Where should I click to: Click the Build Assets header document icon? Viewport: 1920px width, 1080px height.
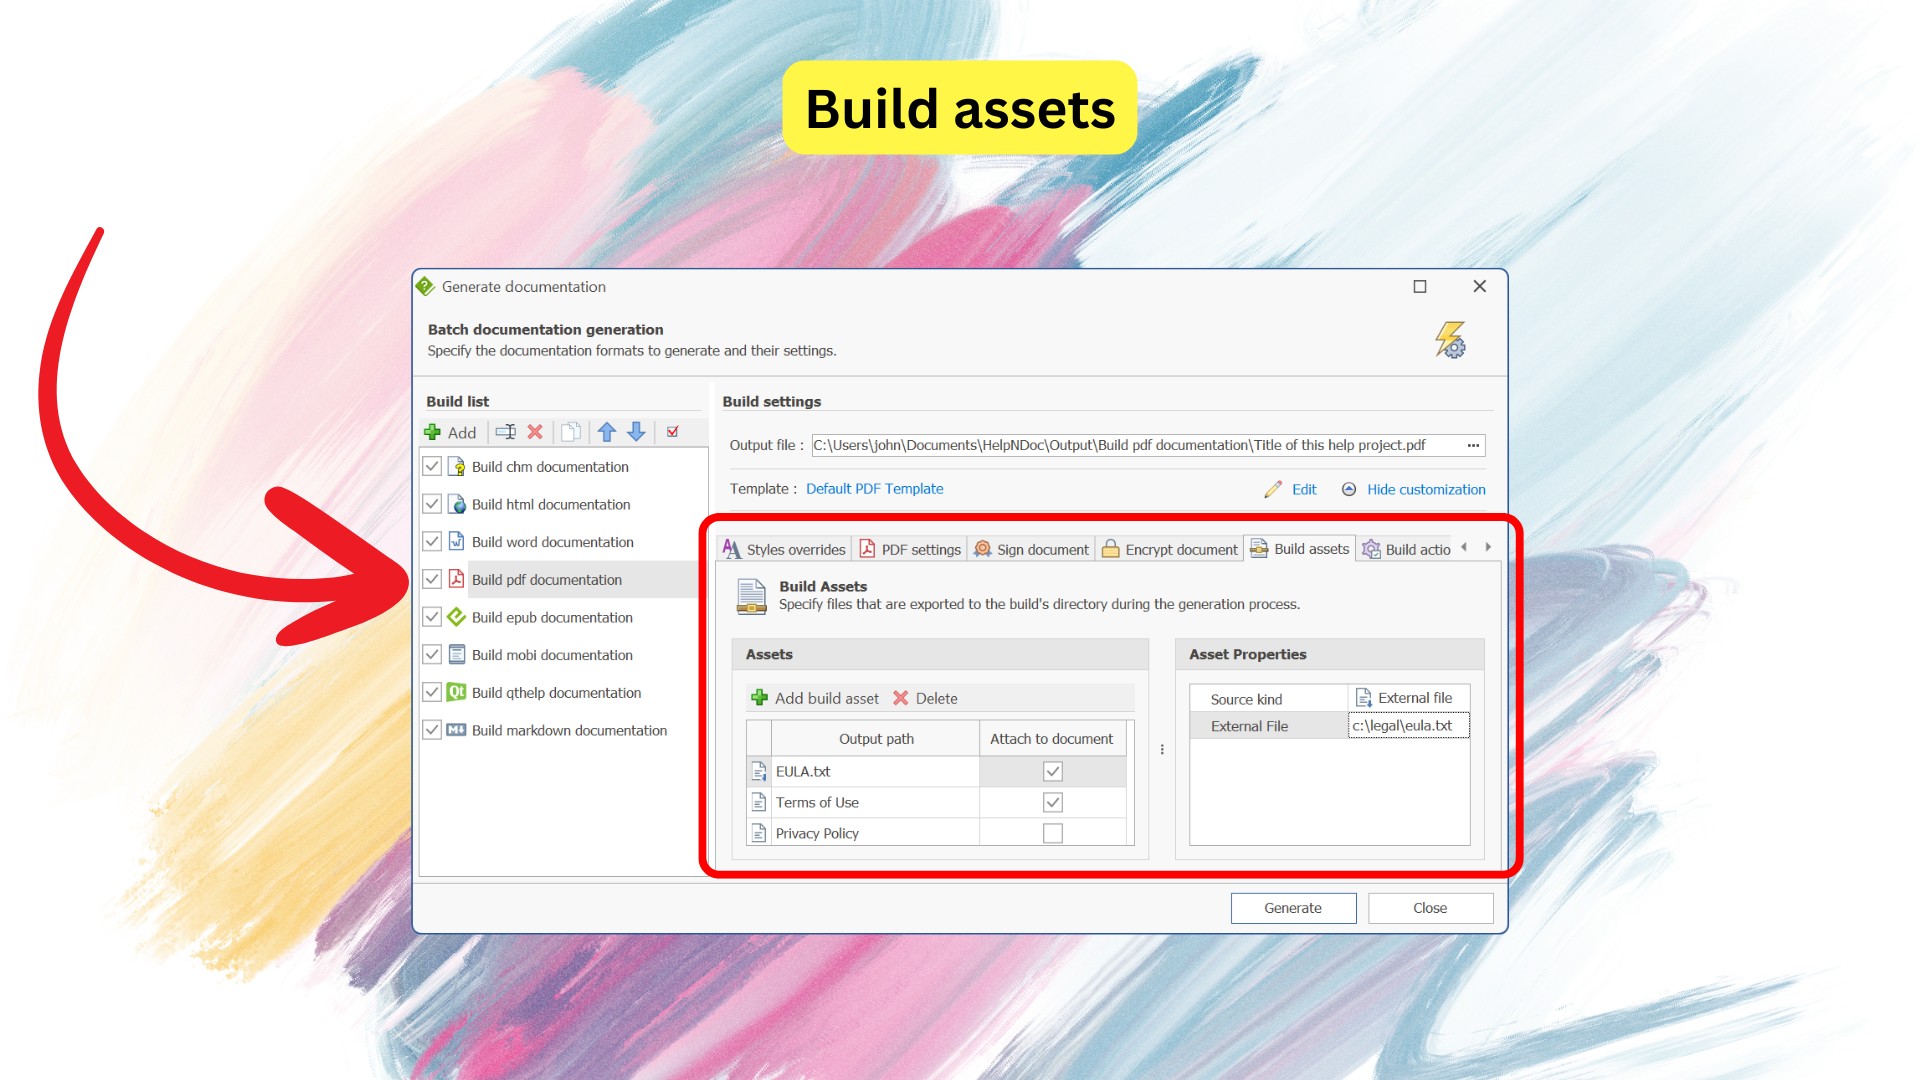pos(751,596)
